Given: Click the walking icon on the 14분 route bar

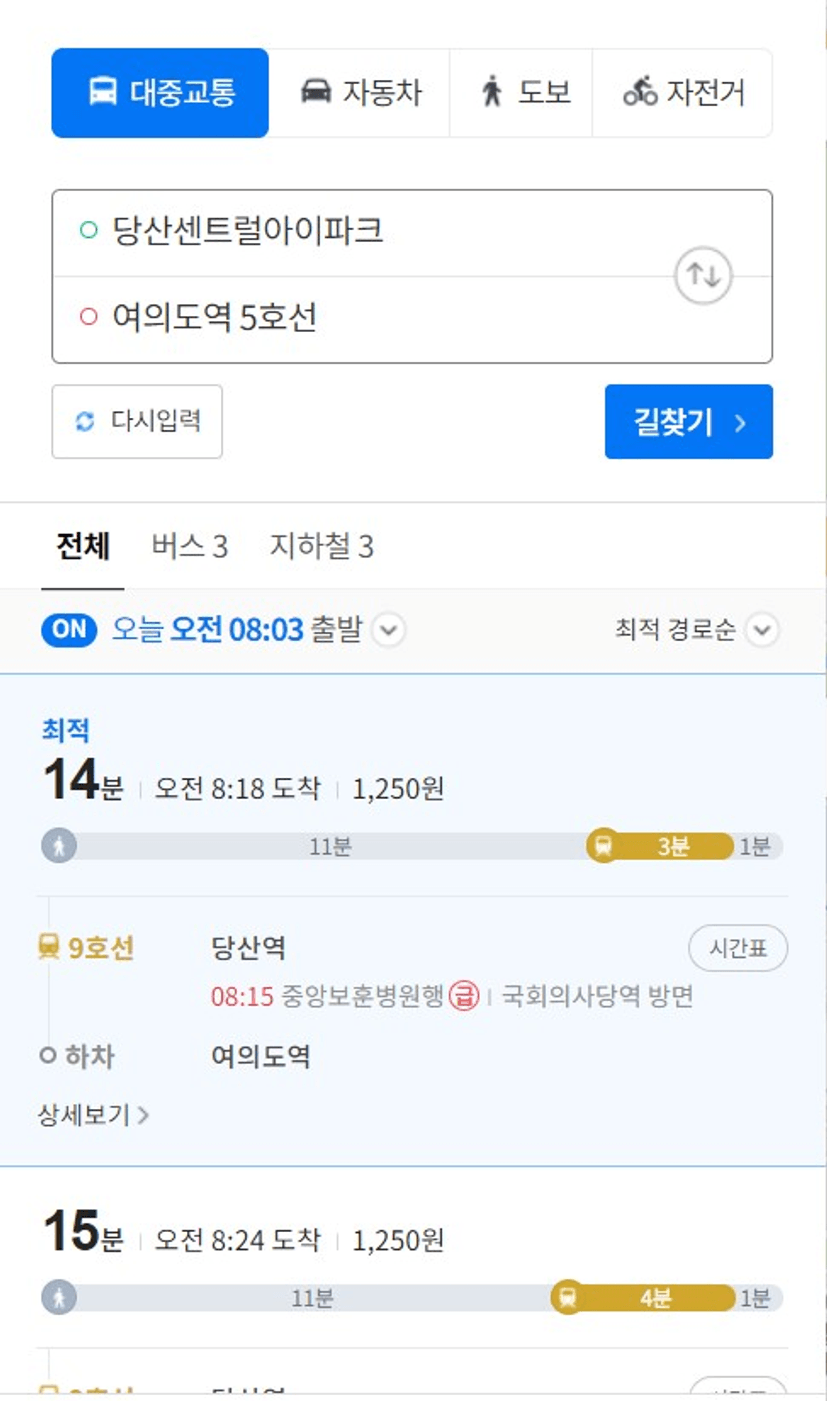Looking at the screenshot, I should pos(59,847).
